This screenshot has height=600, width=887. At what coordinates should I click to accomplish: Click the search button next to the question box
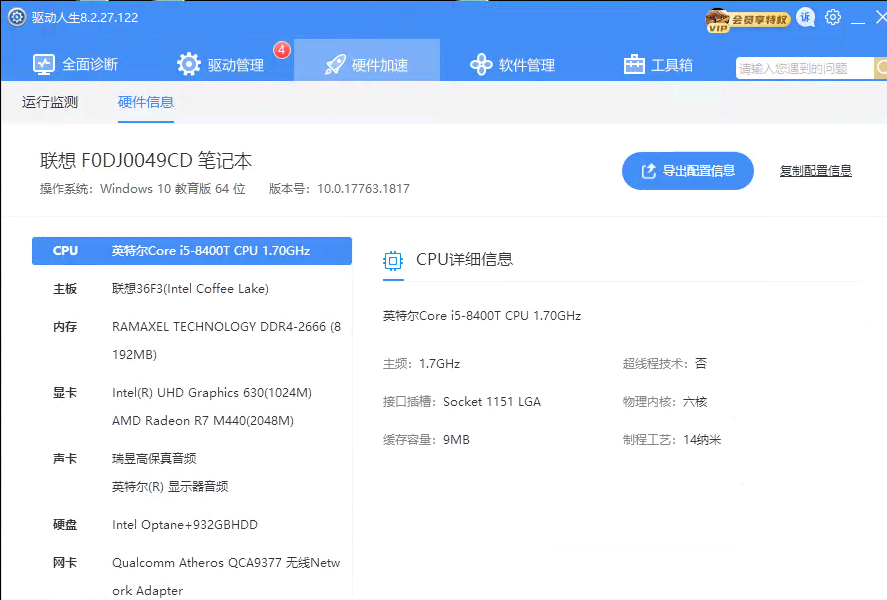pyautogui.click(x=880, y=68)
